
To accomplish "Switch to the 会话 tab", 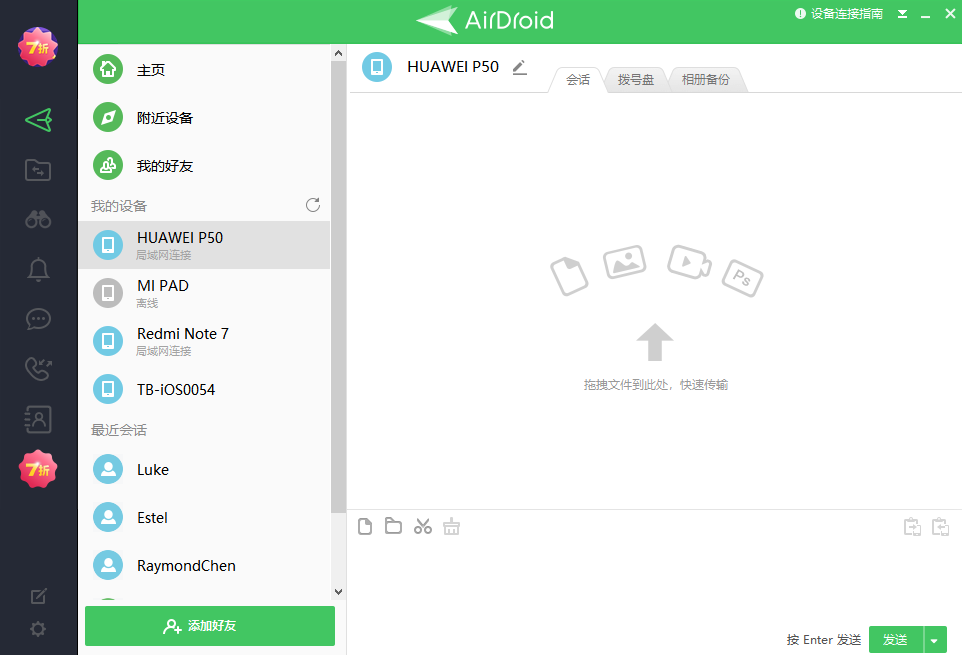I will (577, 80).
